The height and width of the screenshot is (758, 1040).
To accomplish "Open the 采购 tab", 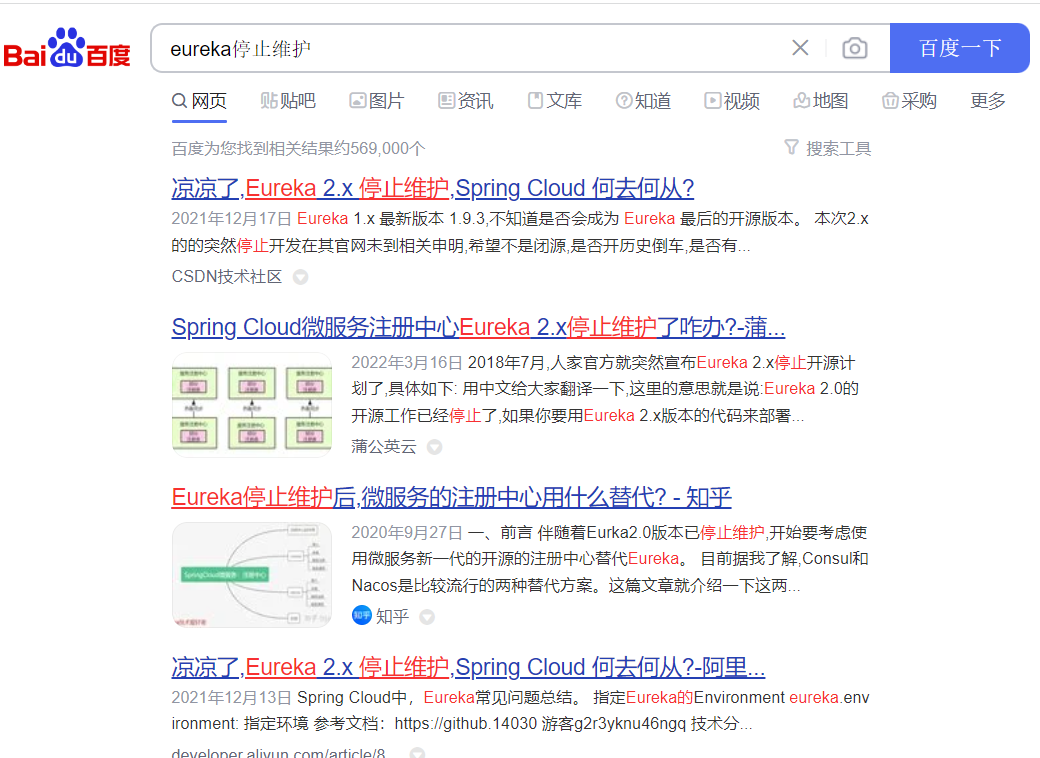I will click(x=909, y=101).
